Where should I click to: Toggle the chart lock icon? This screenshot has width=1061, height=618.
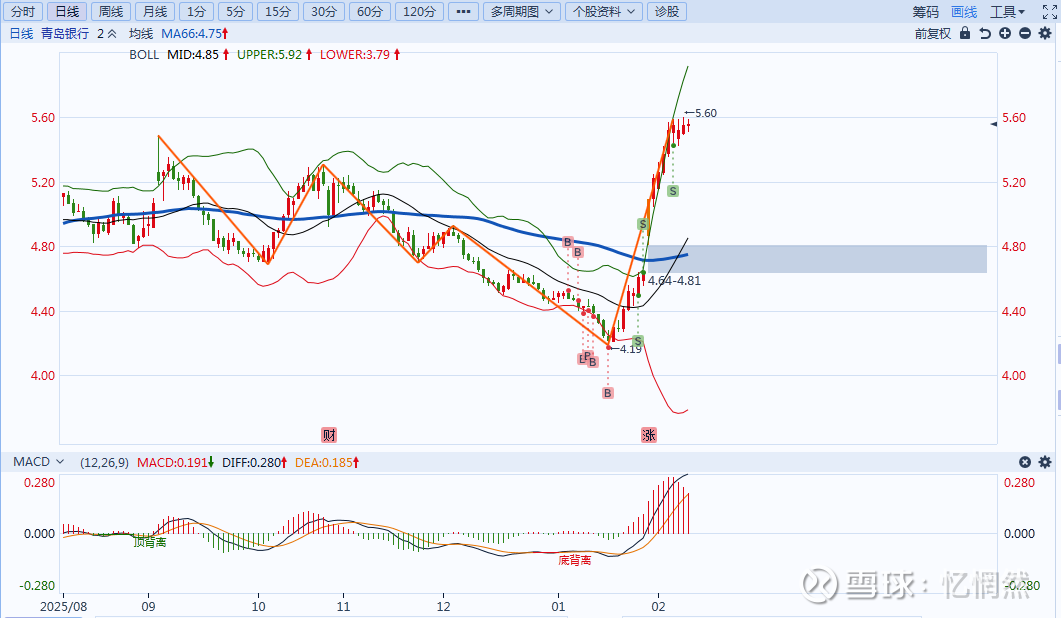pyautogui.click(x=965, y=33)
